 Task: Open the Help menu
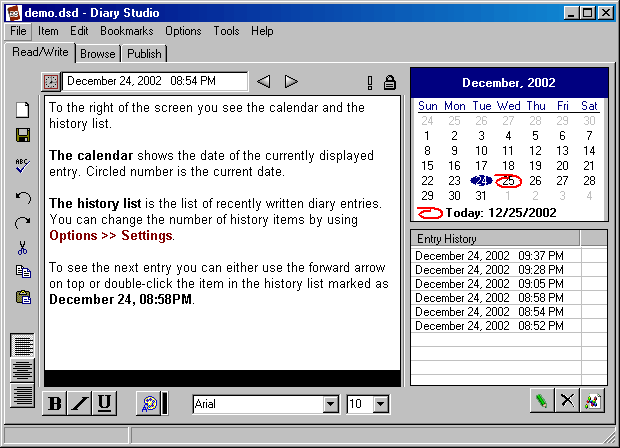262,31
